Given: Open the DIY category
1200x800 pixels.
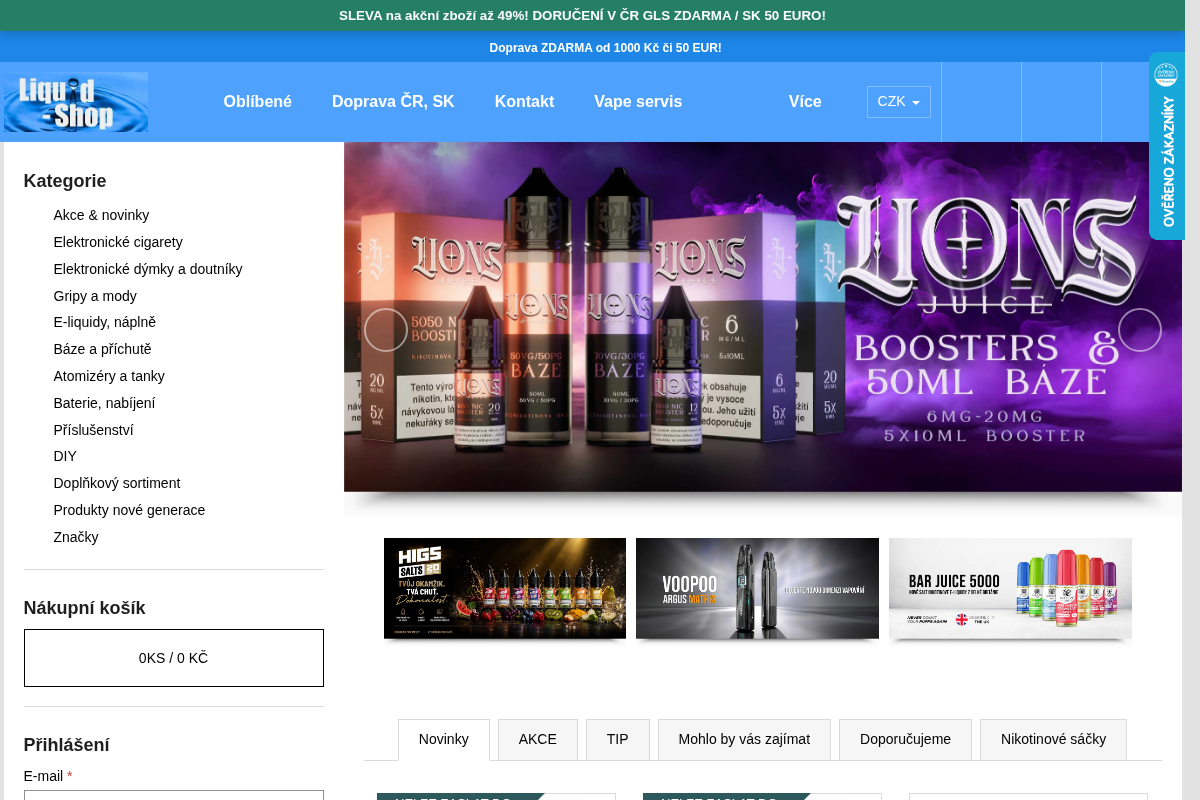Looking at the screenshot, I should point(65,456).
